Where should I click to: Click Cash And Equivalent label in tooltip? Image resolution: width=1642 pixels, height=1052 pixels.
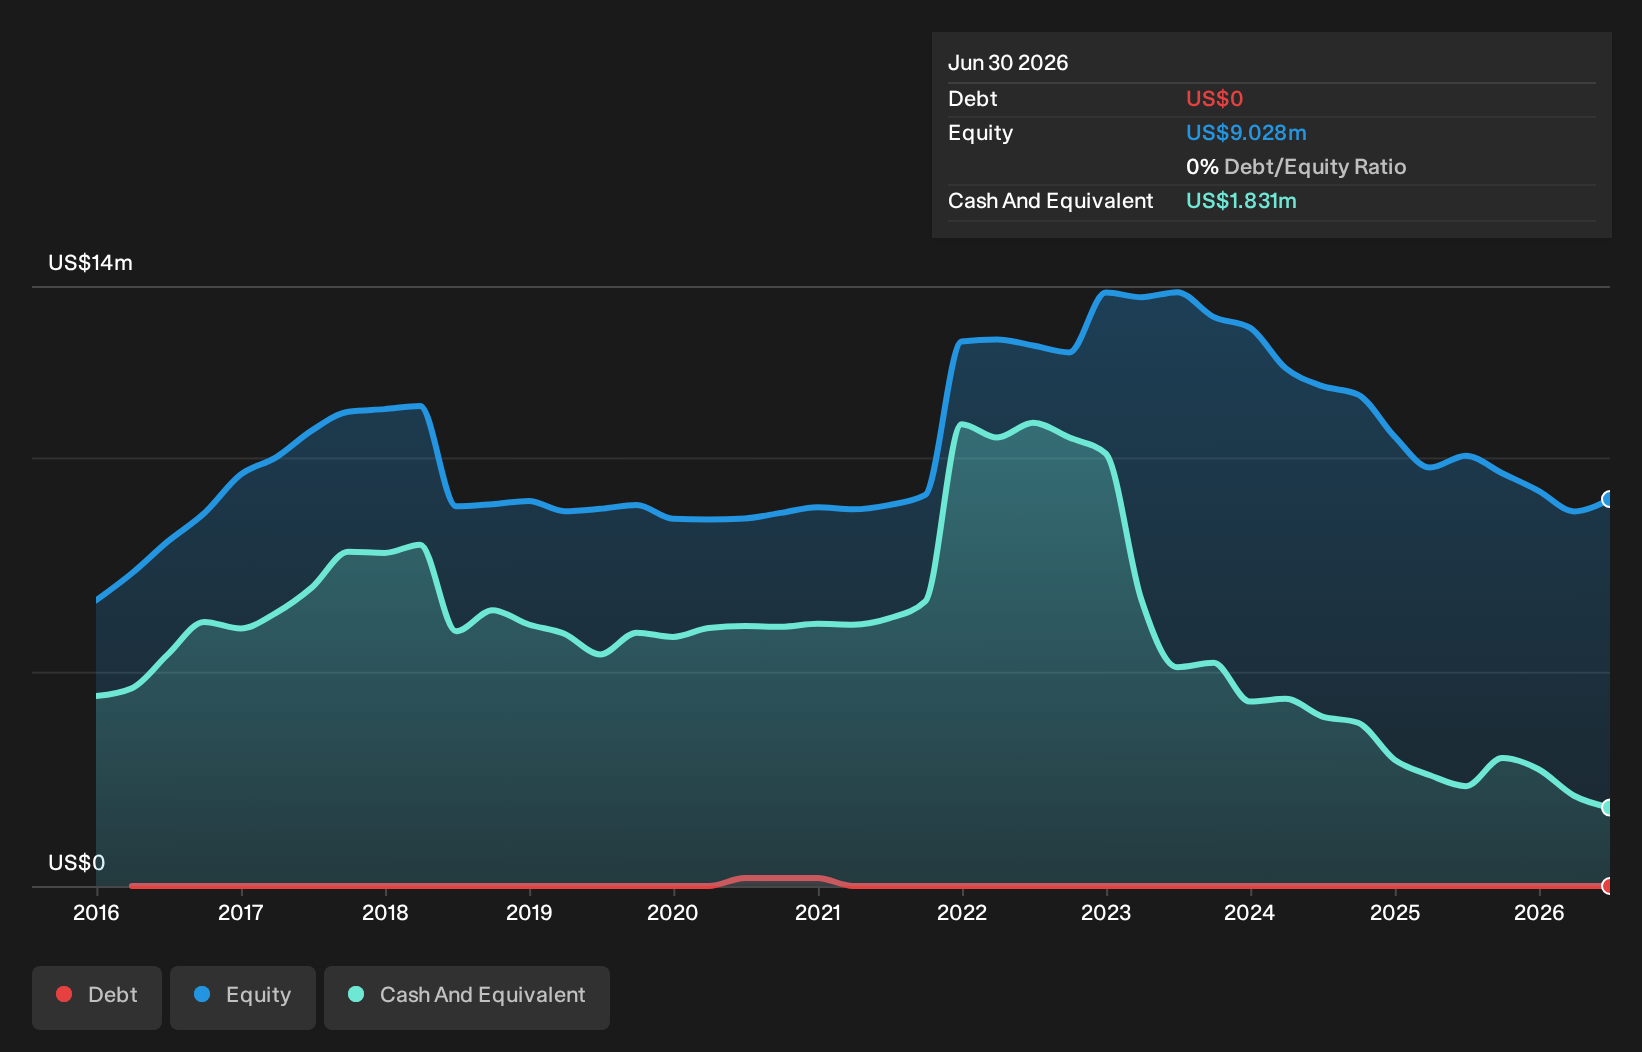pos(1050,201)
